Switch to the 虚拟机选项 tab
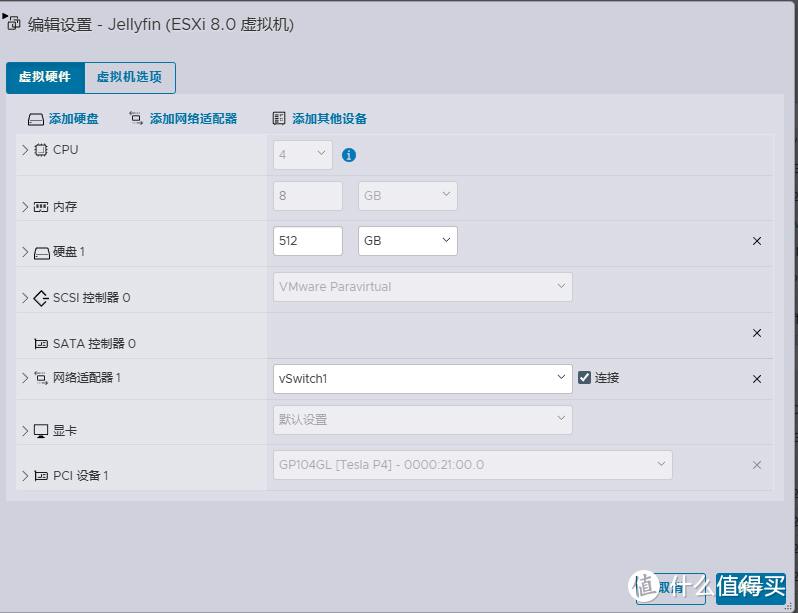 (x=130, y=77)
